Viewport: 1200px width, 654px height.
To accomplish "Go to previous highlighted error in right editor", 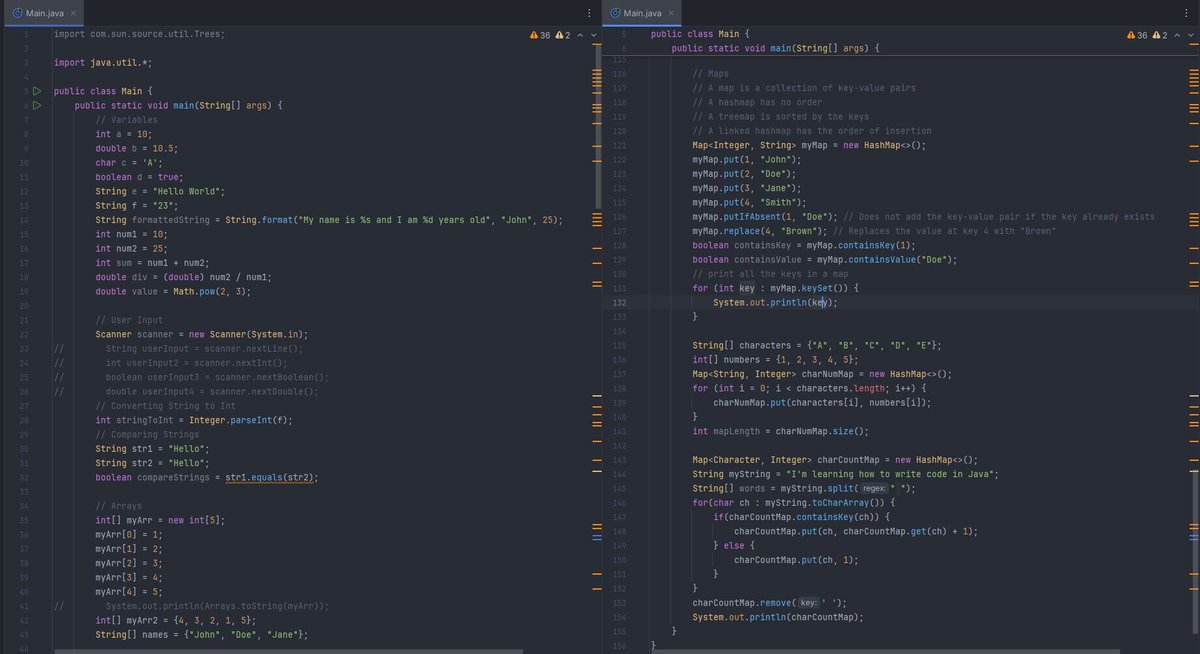I will click(x=1178, y=35).
